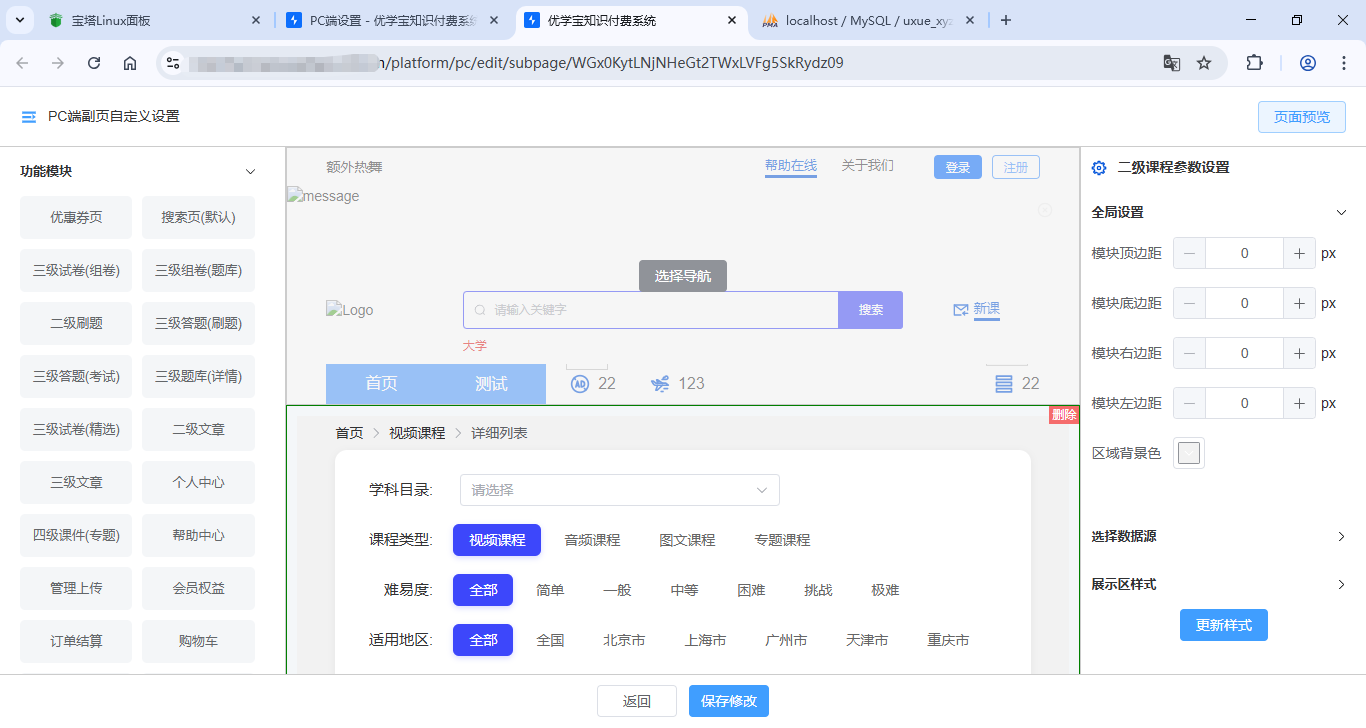Click the 新课 envelope icon in header

960,310
